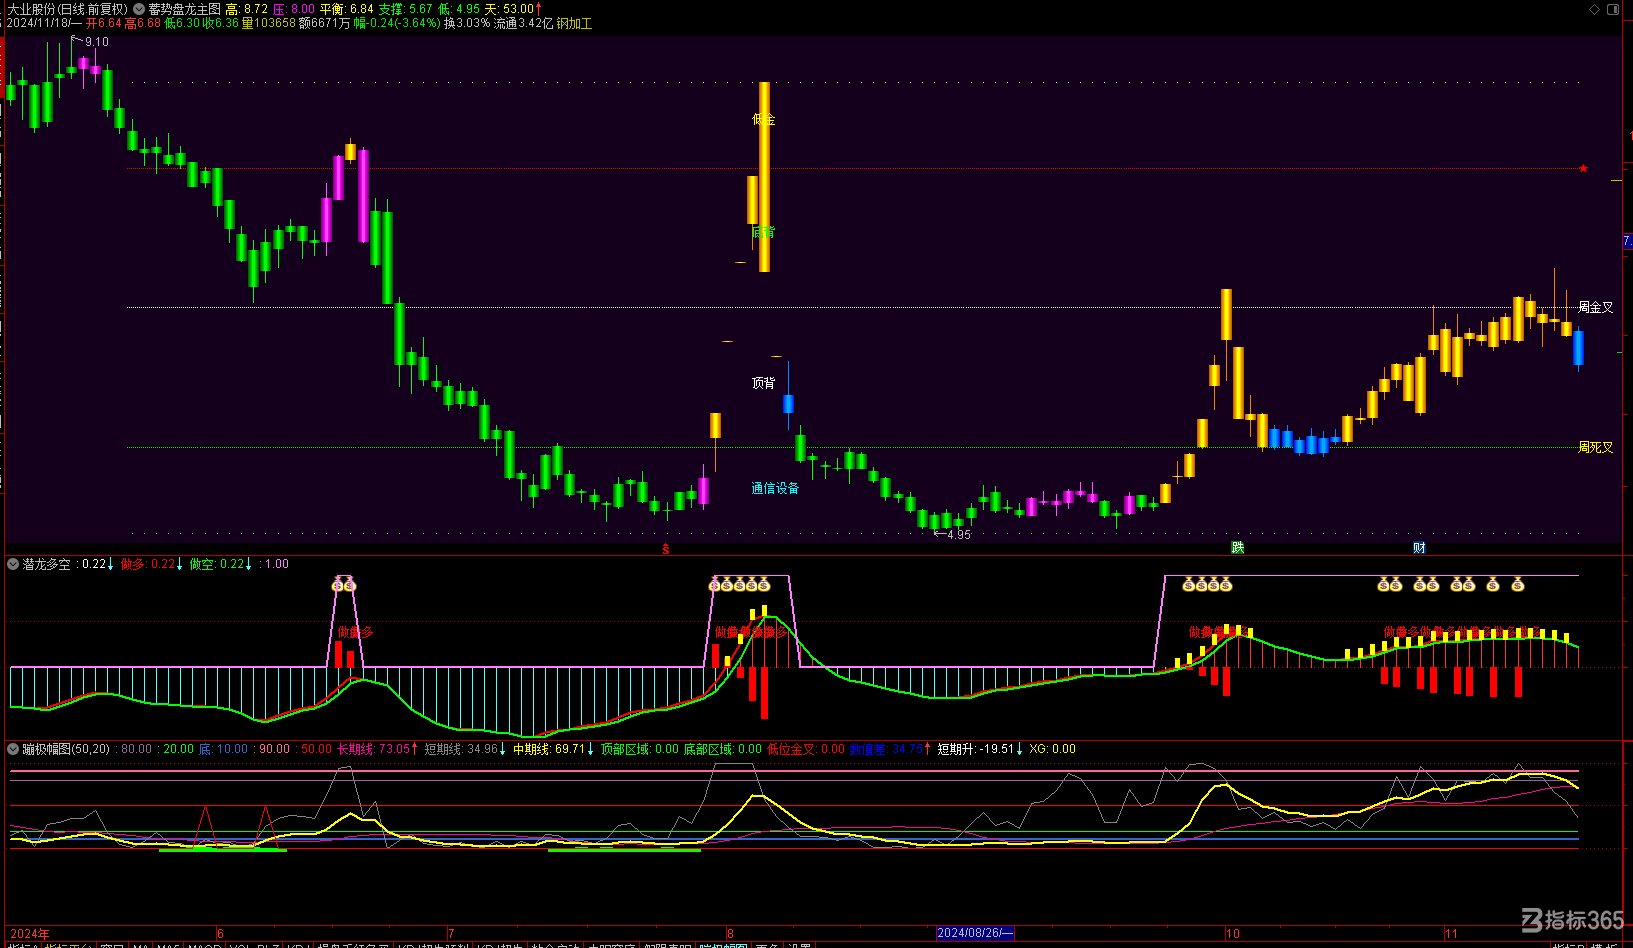Click the 支撑: 5.67 value in the header

pyautogui.click(x=405, y=9)
